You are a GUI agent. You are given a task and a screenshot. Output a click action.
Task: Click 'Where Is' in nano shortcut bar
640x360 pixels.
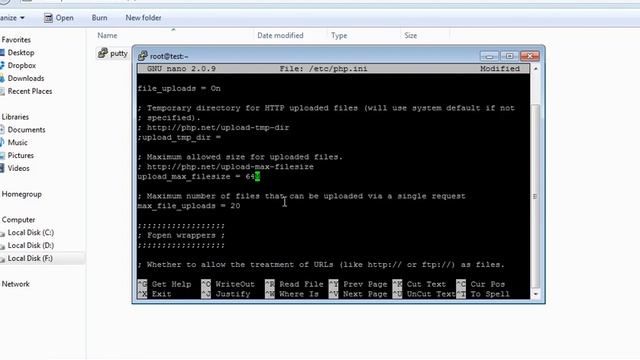point(299,294)
